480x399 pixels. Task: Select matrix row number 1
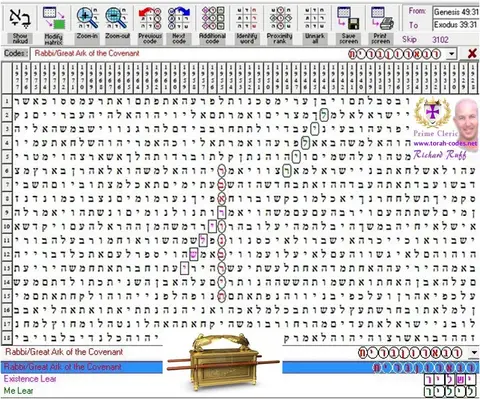(7, 101)
